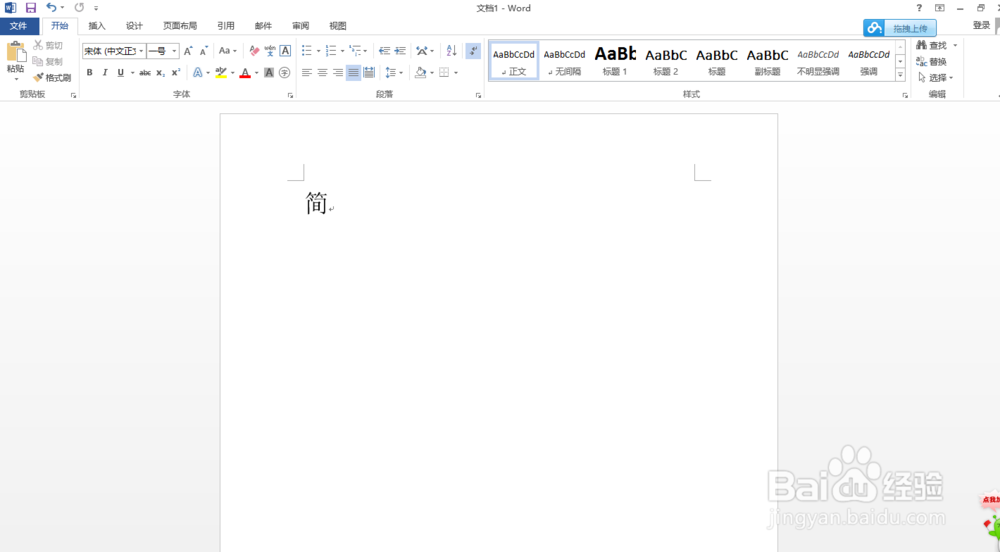
Task: Open font color dropdown arrow
Action: 256,73
